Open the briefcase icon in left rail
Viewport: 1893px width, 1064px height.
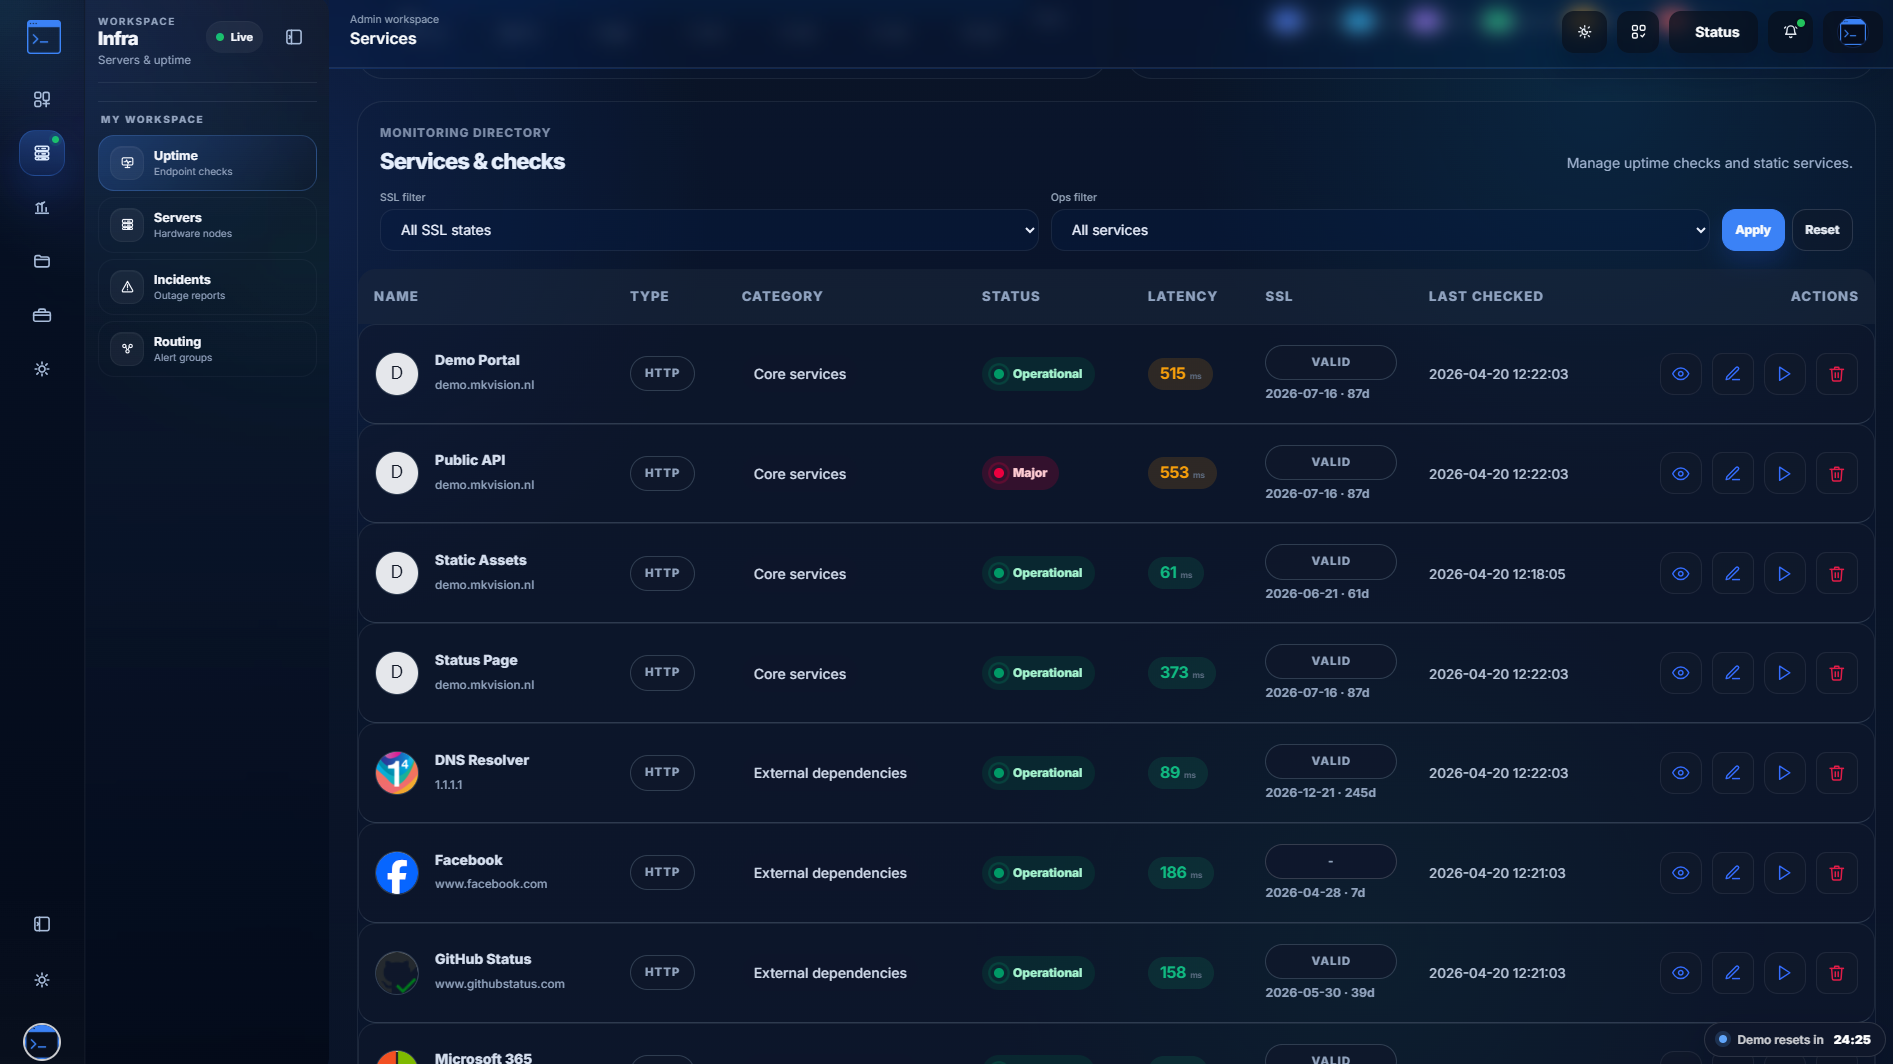click(42, 315)
